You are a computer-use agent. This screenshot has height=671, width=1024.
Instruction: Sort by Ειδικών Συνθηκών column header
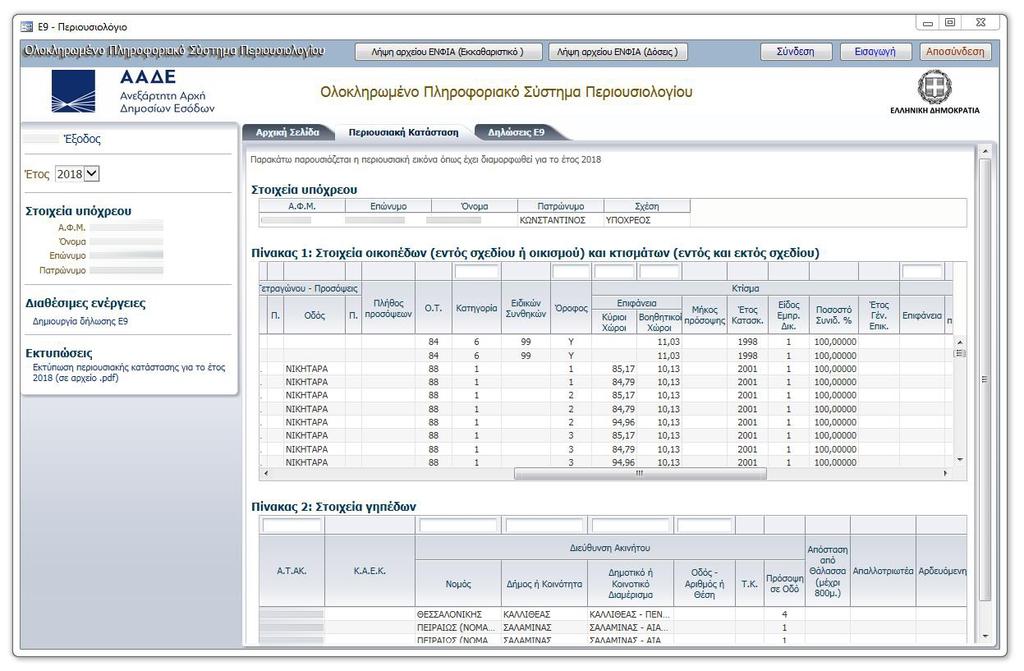pos(526,308)
